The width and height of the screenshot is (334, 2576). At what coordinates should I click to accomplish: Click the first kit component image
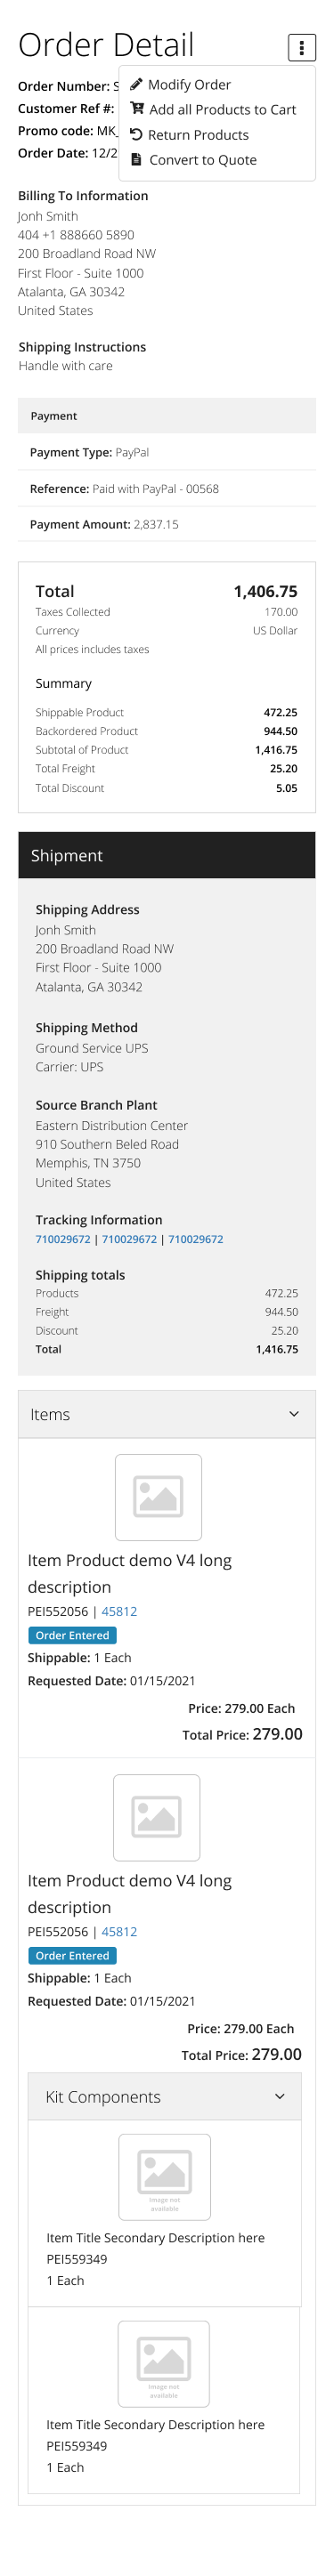164,2177
